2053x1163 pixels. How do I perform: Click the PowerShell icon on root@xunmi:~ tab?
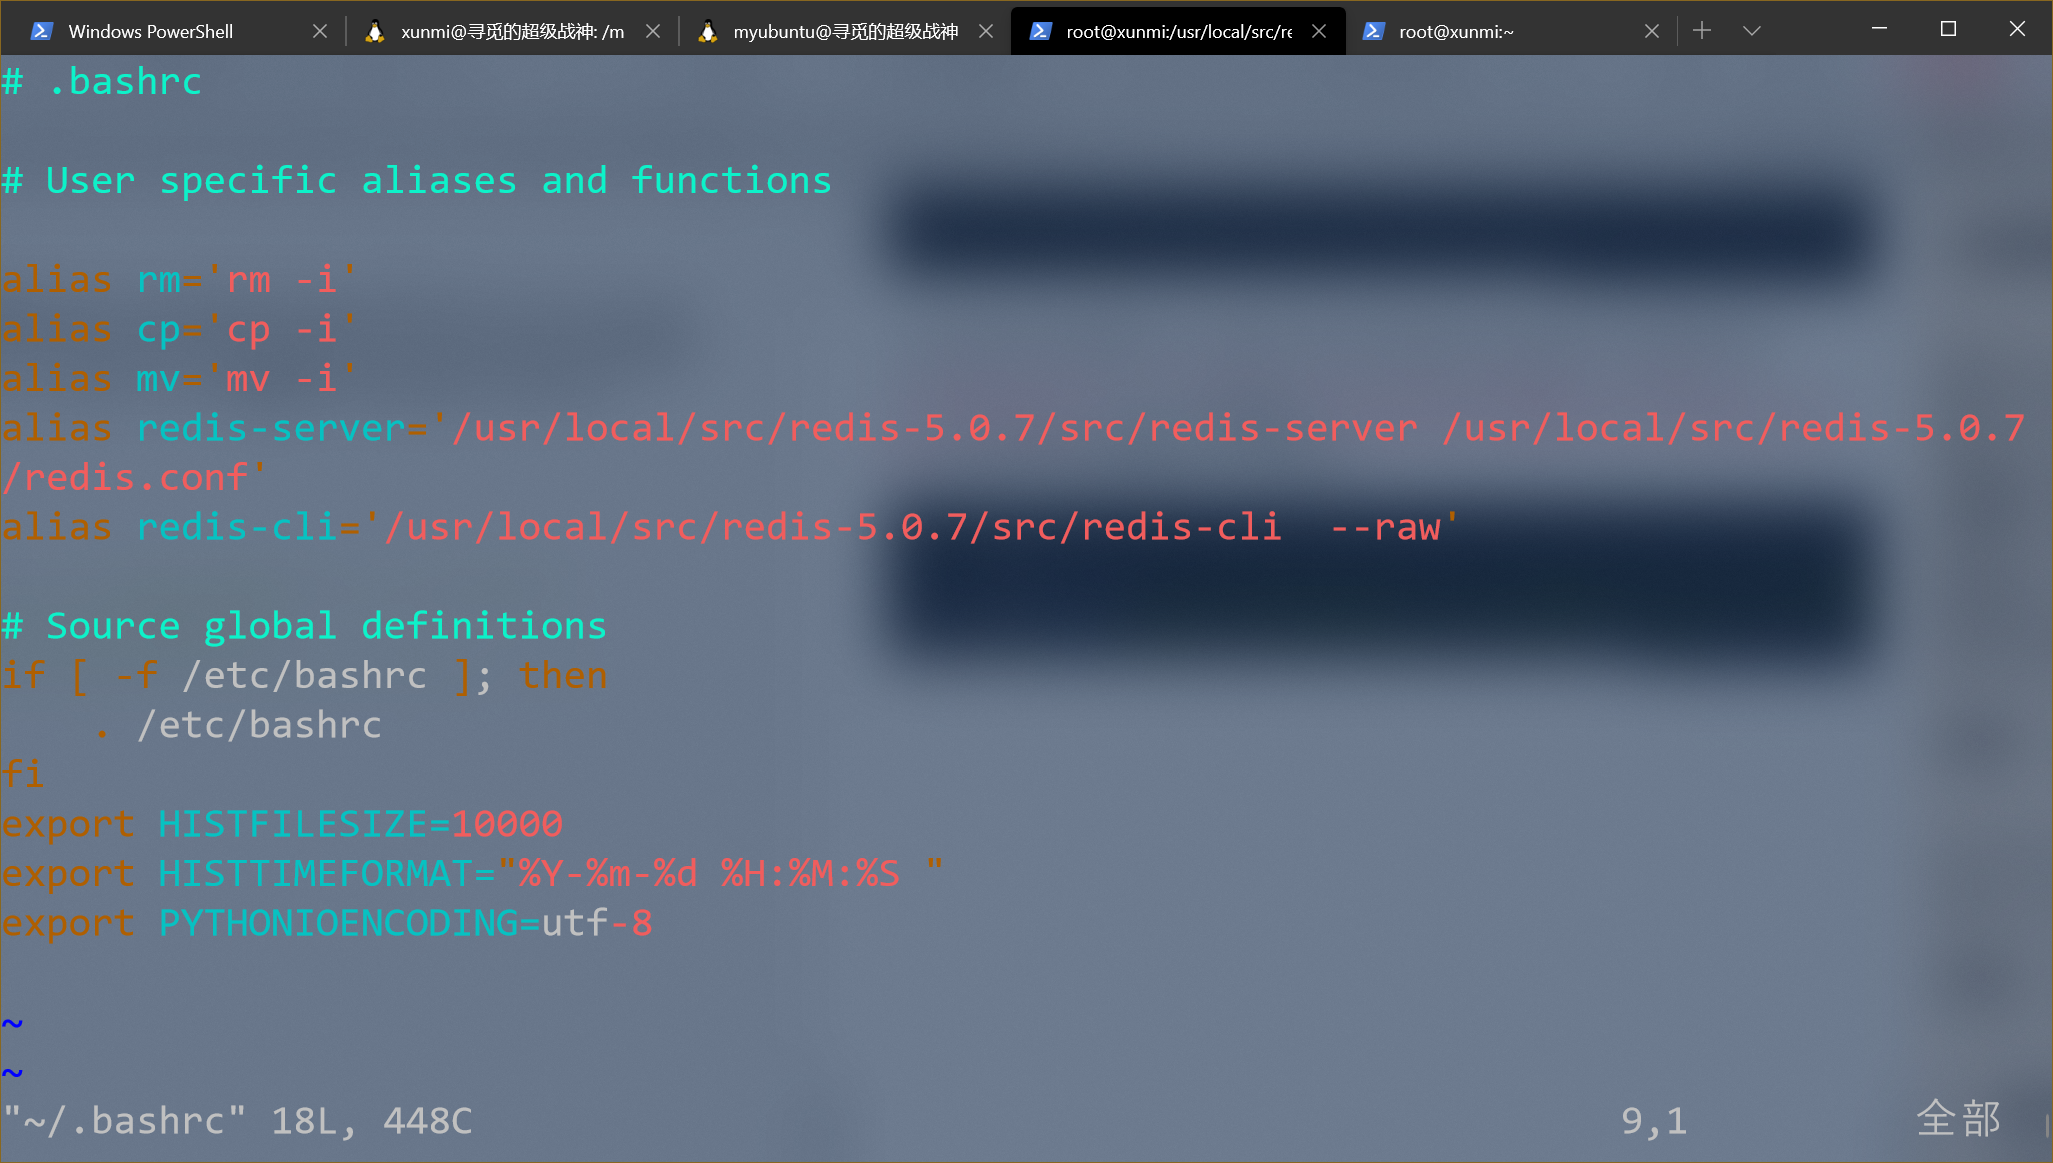click(x=1374, y=31)
